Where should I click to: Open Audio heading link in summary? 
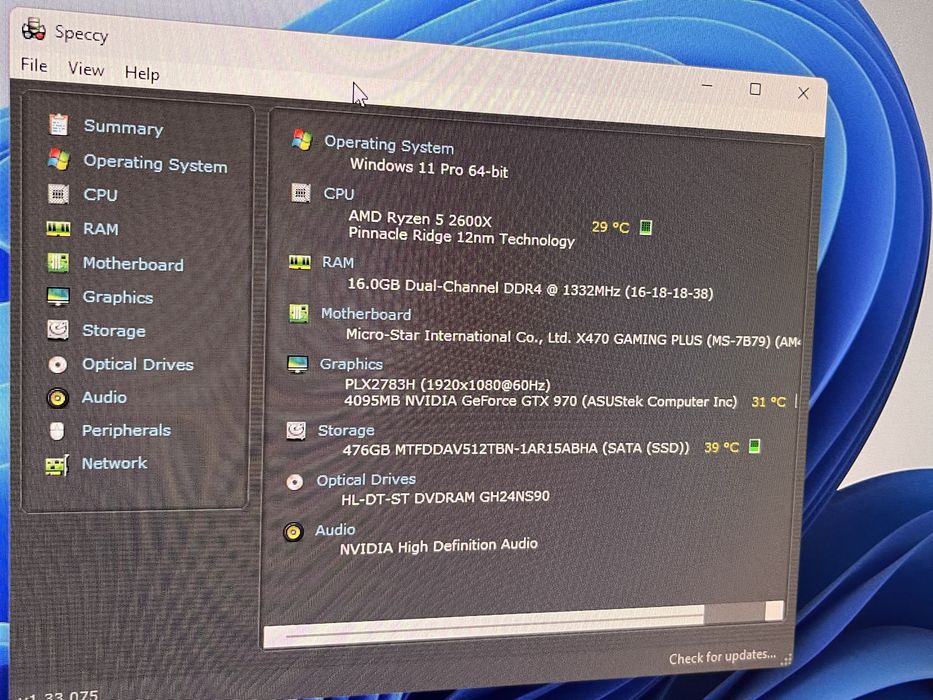pyautogui.click(x=335, y=530)
